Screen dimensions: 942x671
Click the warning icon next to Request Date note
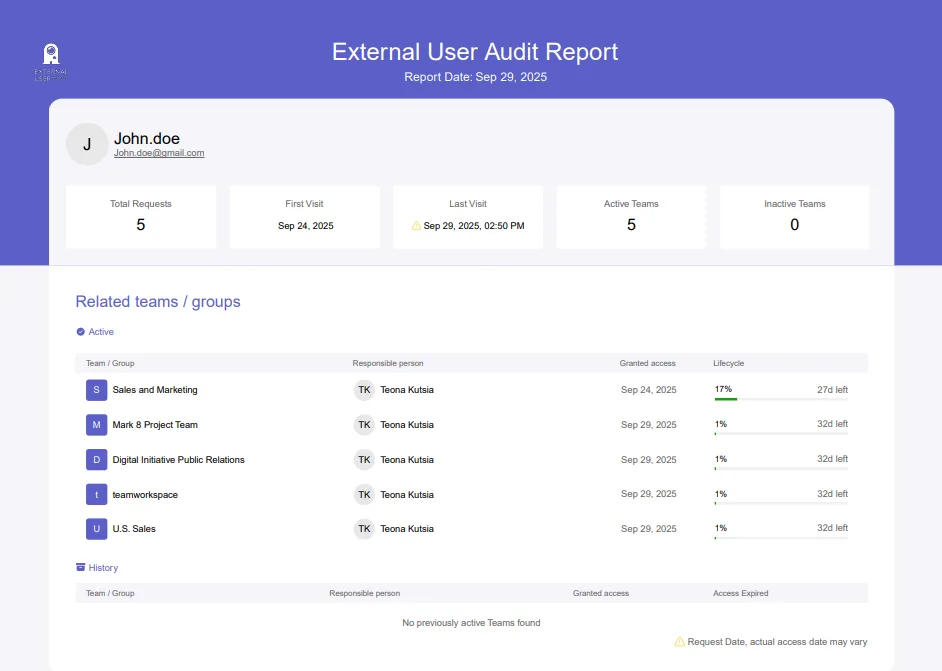(679, 642)
